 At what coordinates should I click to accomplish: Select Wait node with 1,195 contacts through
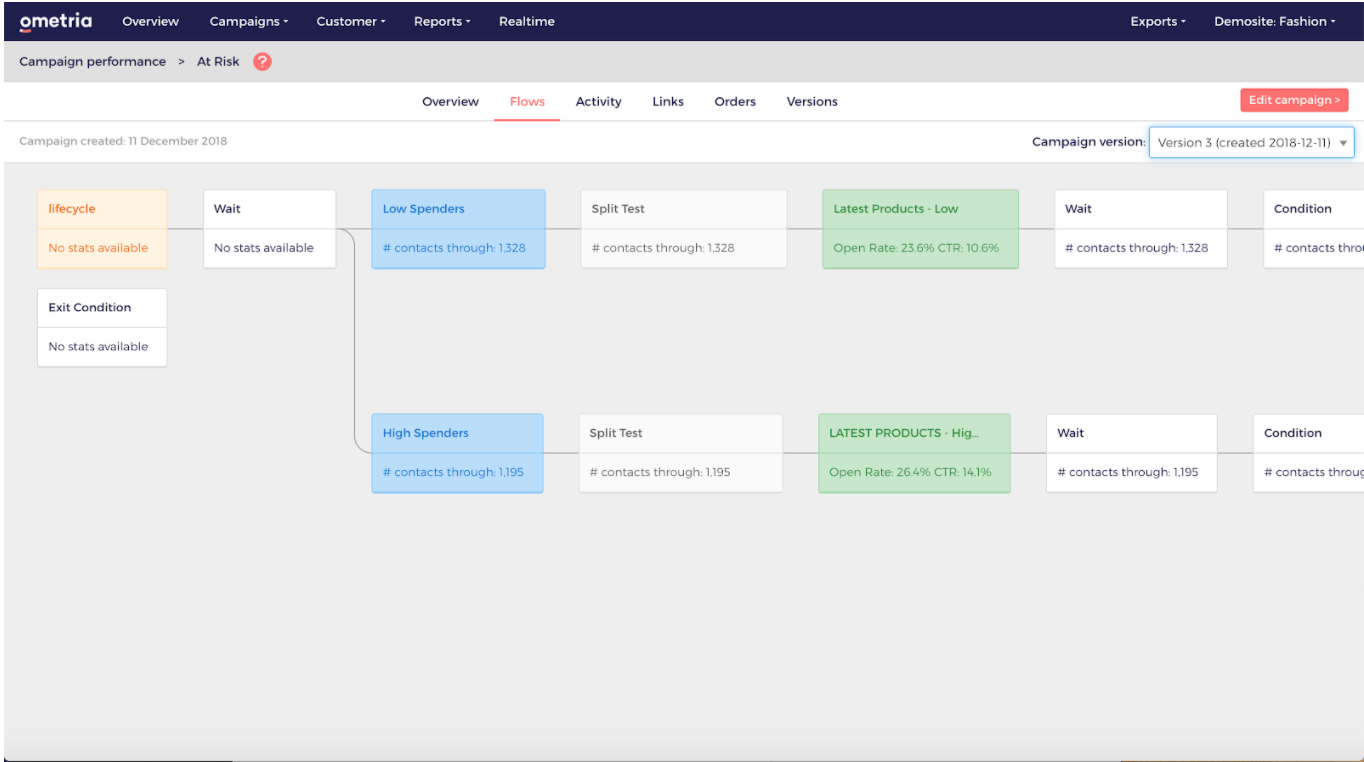point(1132,453)
